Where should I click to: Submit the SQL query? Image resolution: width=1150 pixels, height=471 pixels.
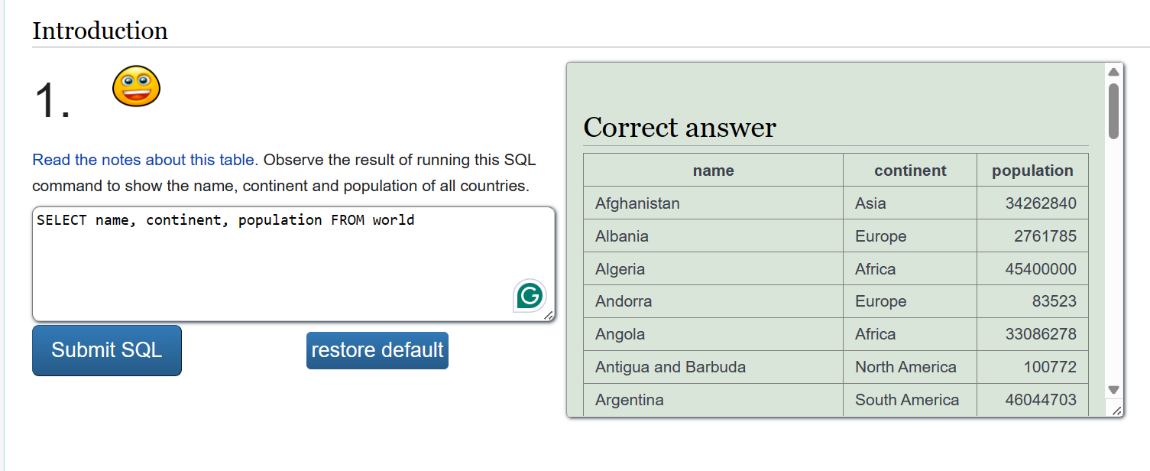[107, 350]
